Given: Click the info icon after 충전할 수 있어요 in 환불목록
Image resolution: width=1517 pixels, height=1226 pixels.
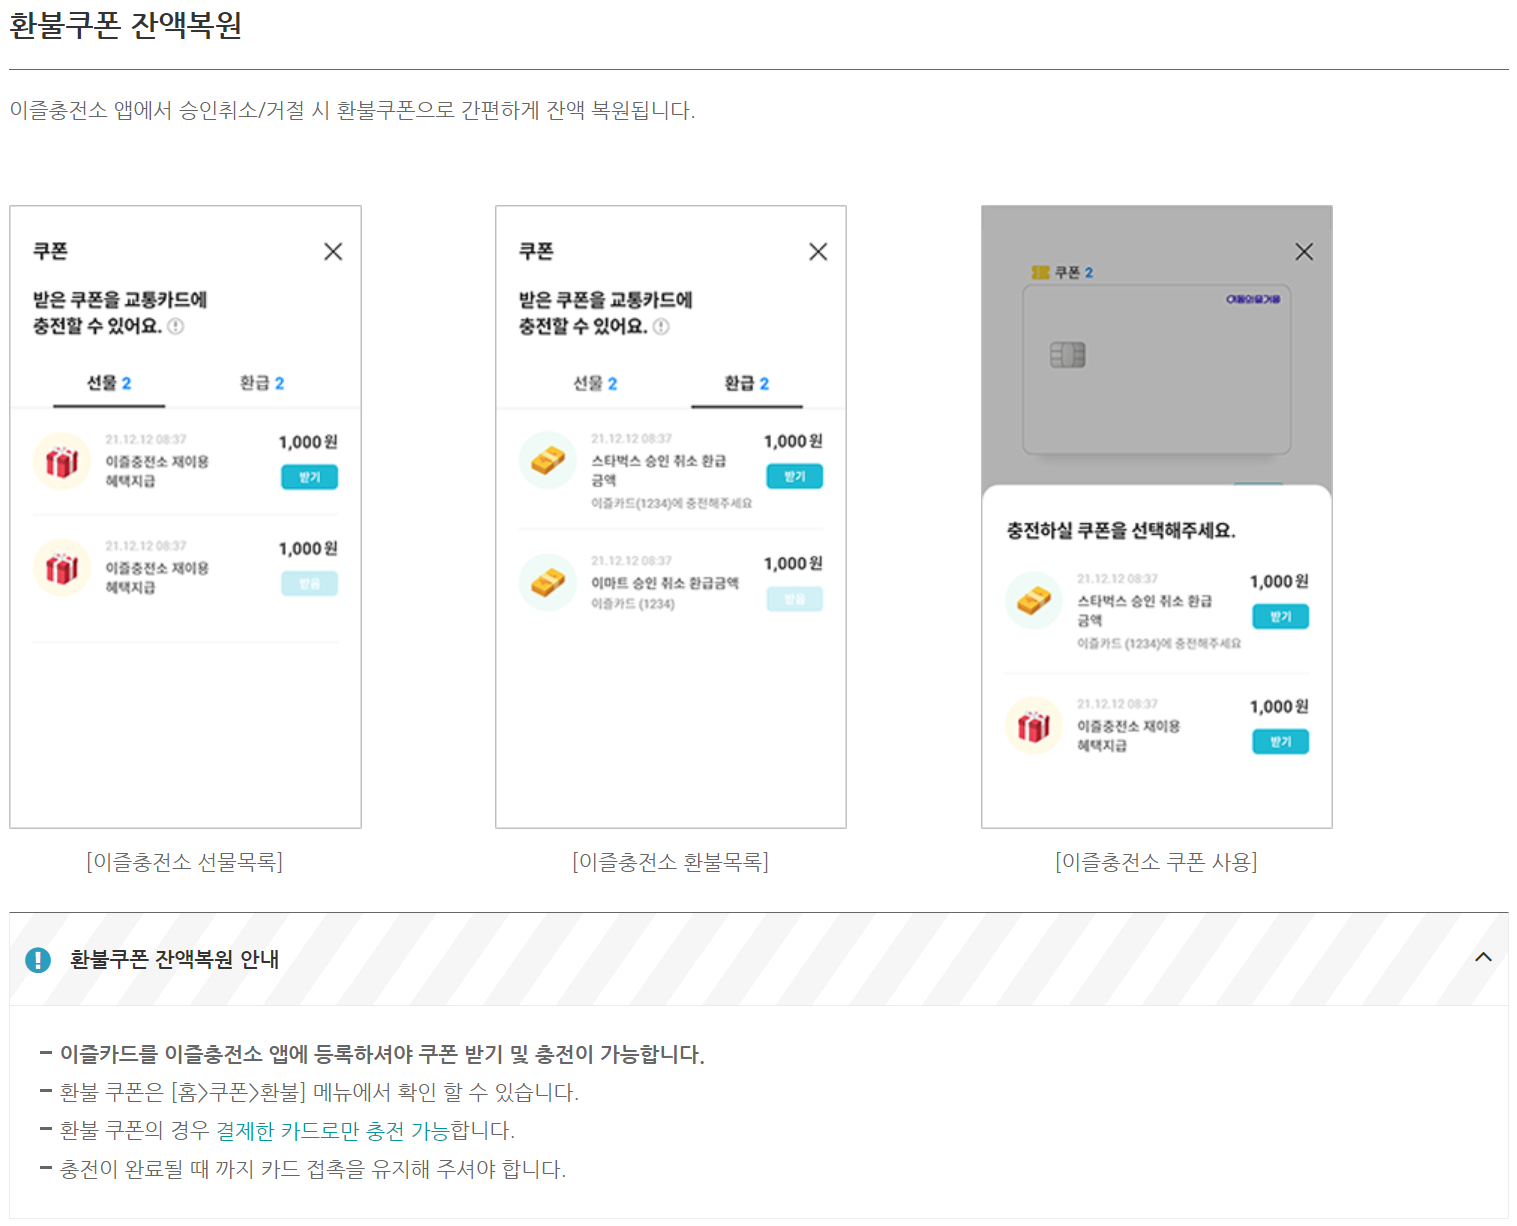Looking at the screenshot, I should coord(661,326).
